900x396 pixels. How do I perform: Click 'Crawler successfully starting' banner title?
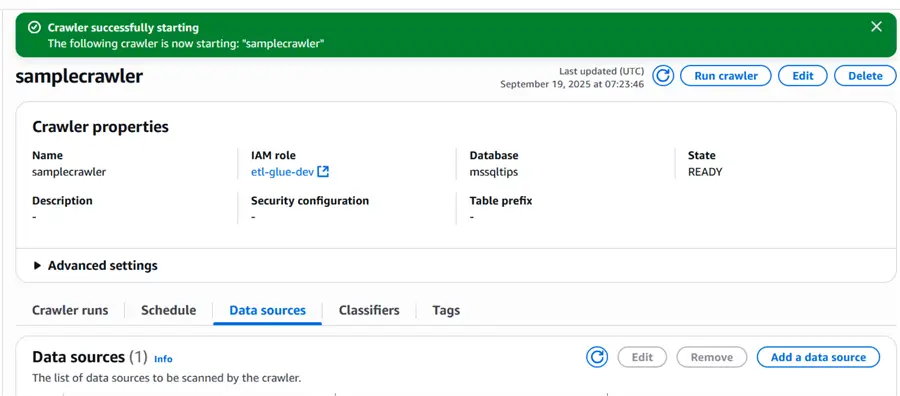pos(123,28)
